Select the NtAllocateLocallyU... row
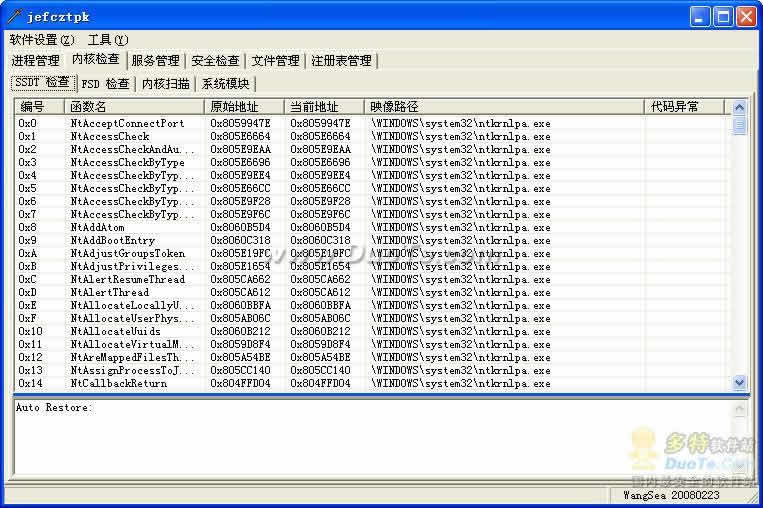This screenshot has width=763, height=508. (x=373, y=306)
